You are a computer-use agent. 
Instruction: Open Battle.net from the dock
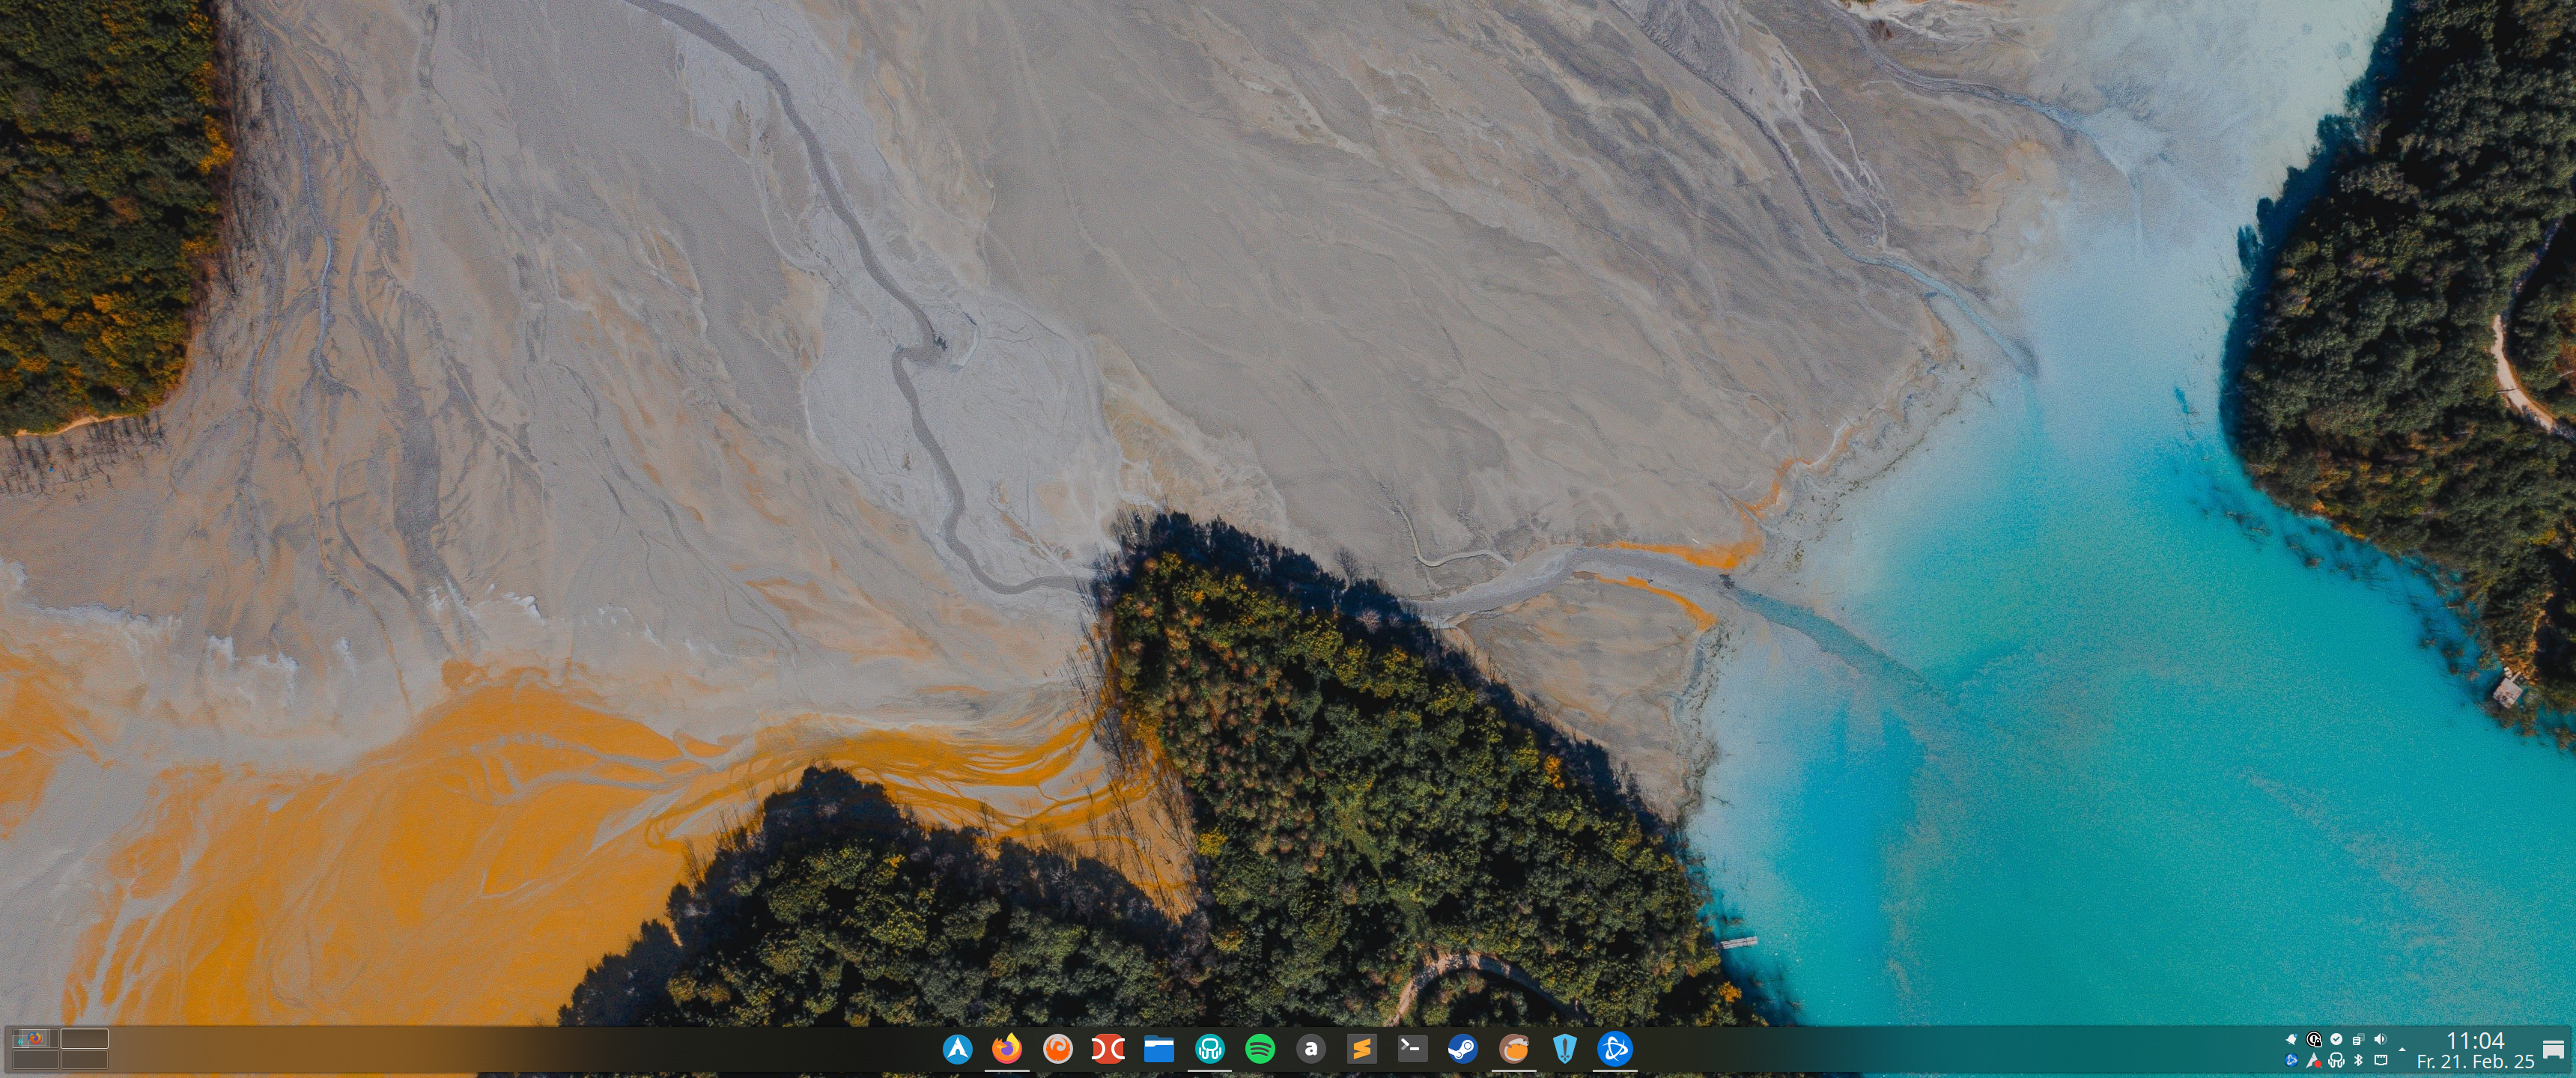point(1614,1048)
